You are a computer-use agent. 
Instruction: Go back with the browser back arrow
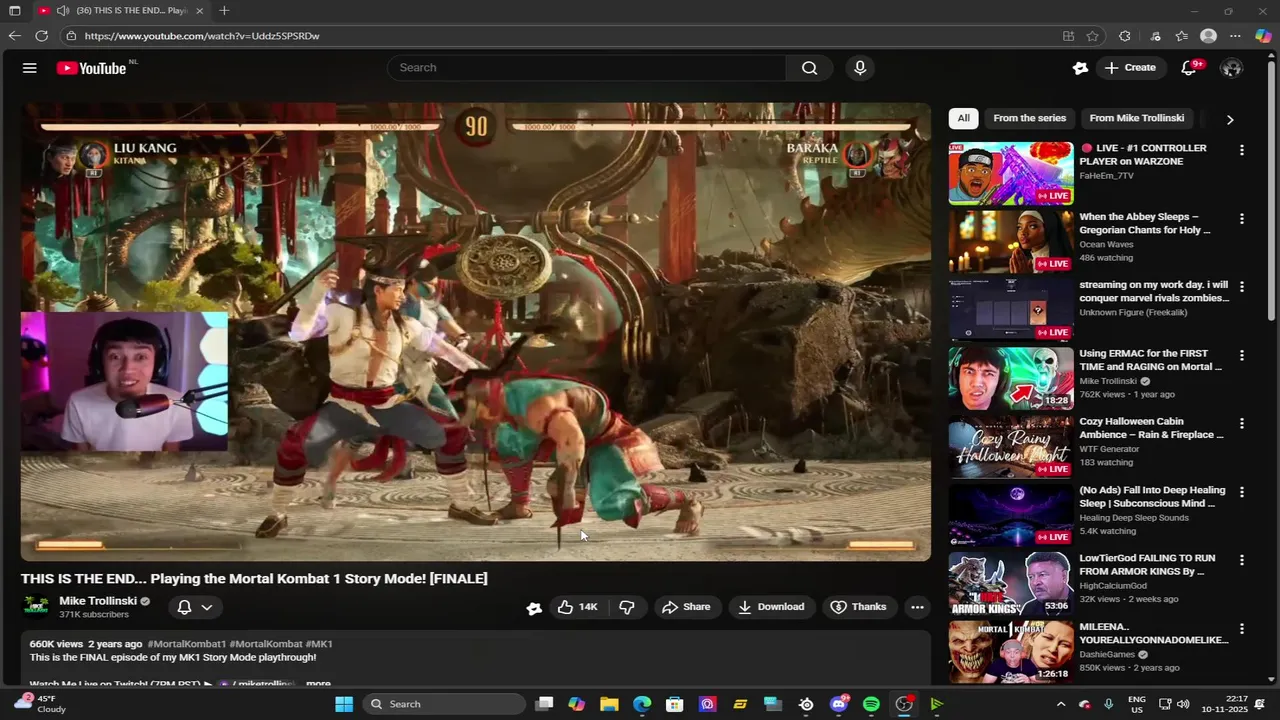tap(14, 36)
